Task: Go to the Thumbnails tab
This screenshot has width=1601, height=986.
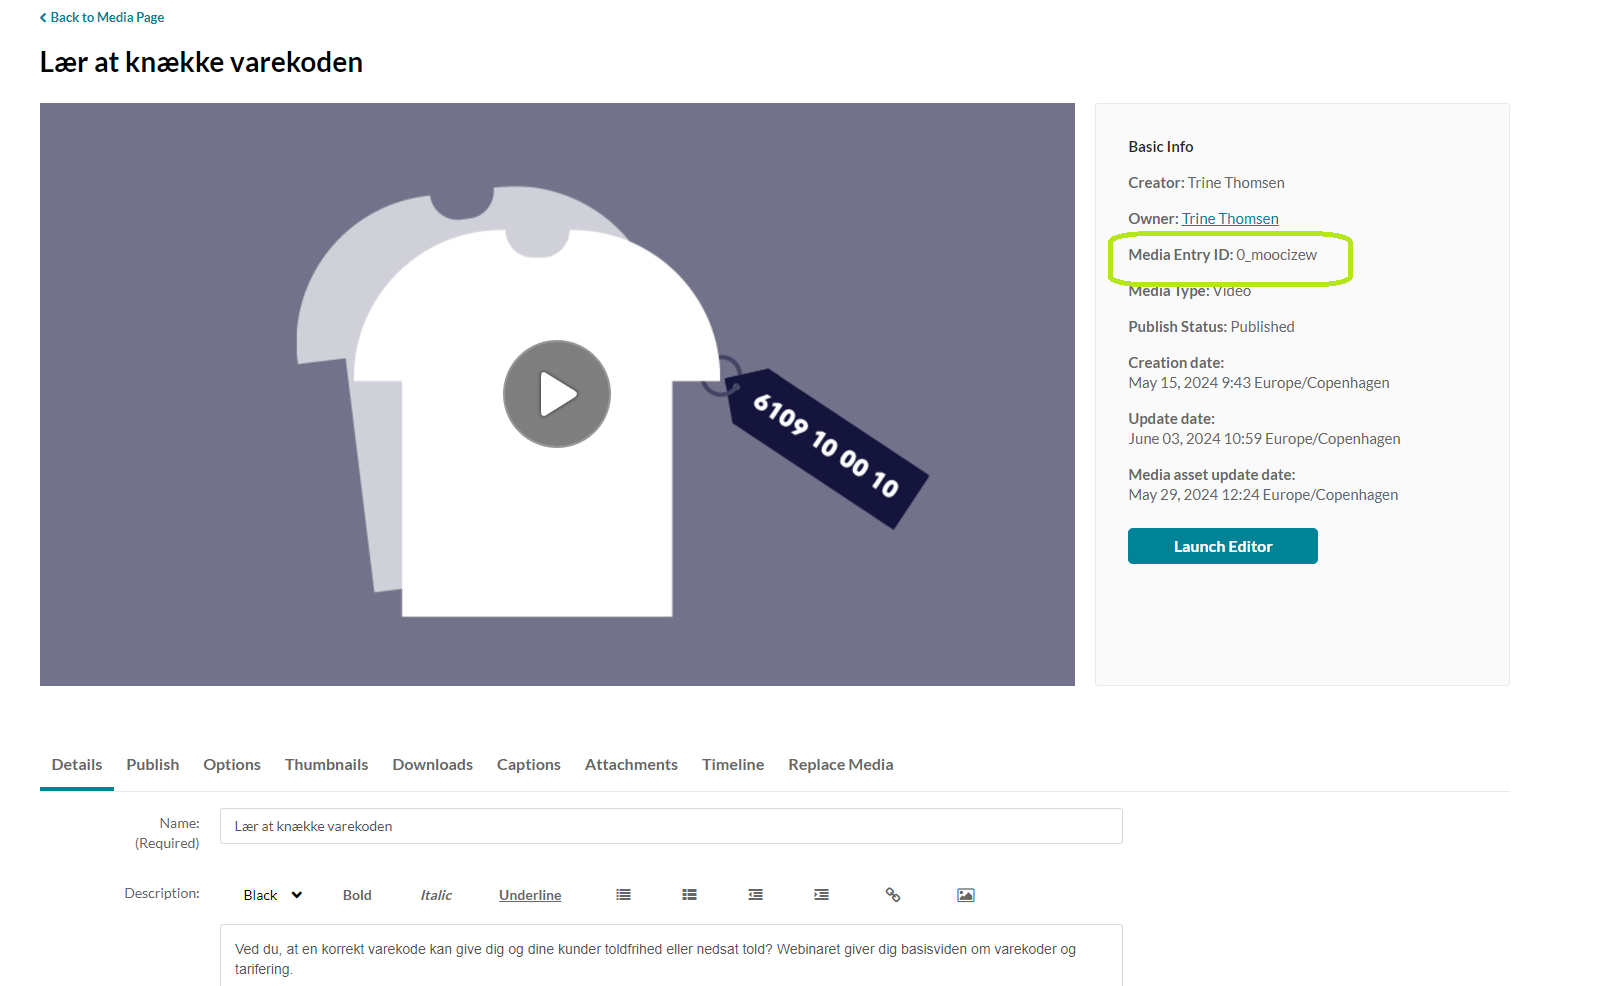Action: coord(326,765)
